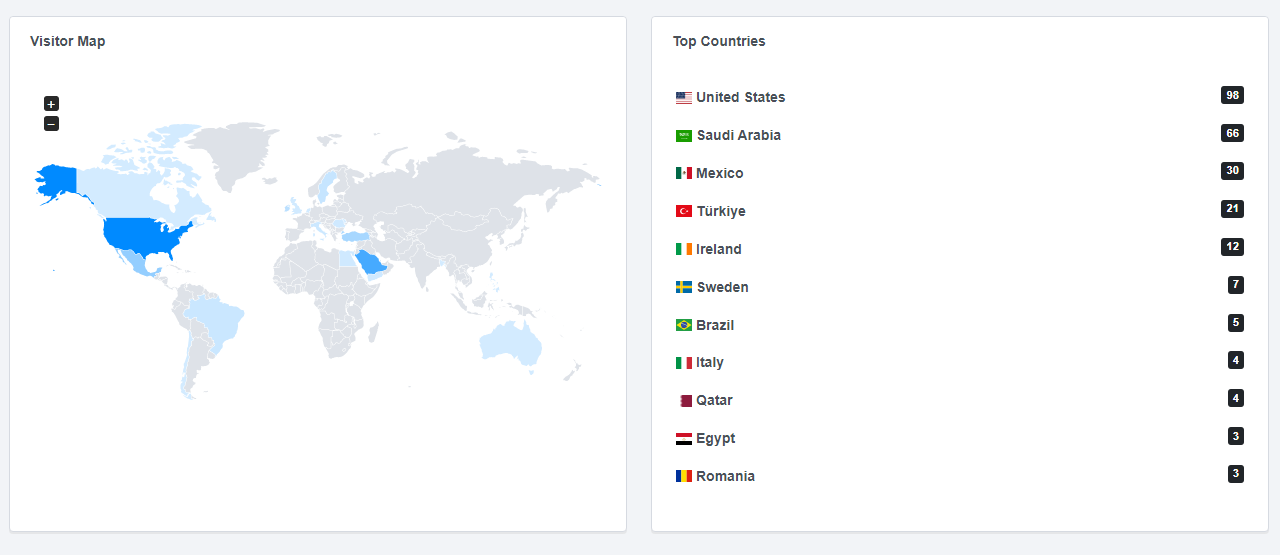This screenshot has width=1280, height=555.
Task: Click the Ireland flag icon
Action: click(x=684, y=249)
